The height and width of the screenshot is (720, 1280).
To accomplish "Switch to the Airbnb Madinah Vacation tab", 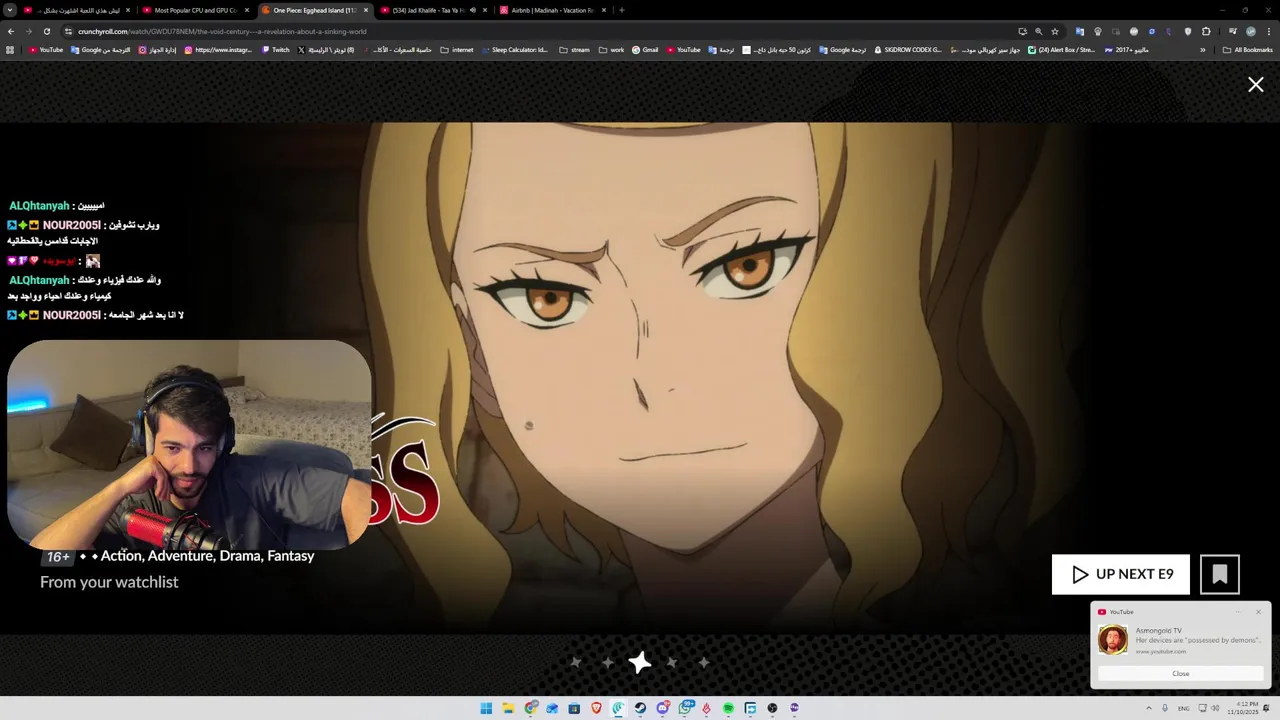I will pos(552,10).
